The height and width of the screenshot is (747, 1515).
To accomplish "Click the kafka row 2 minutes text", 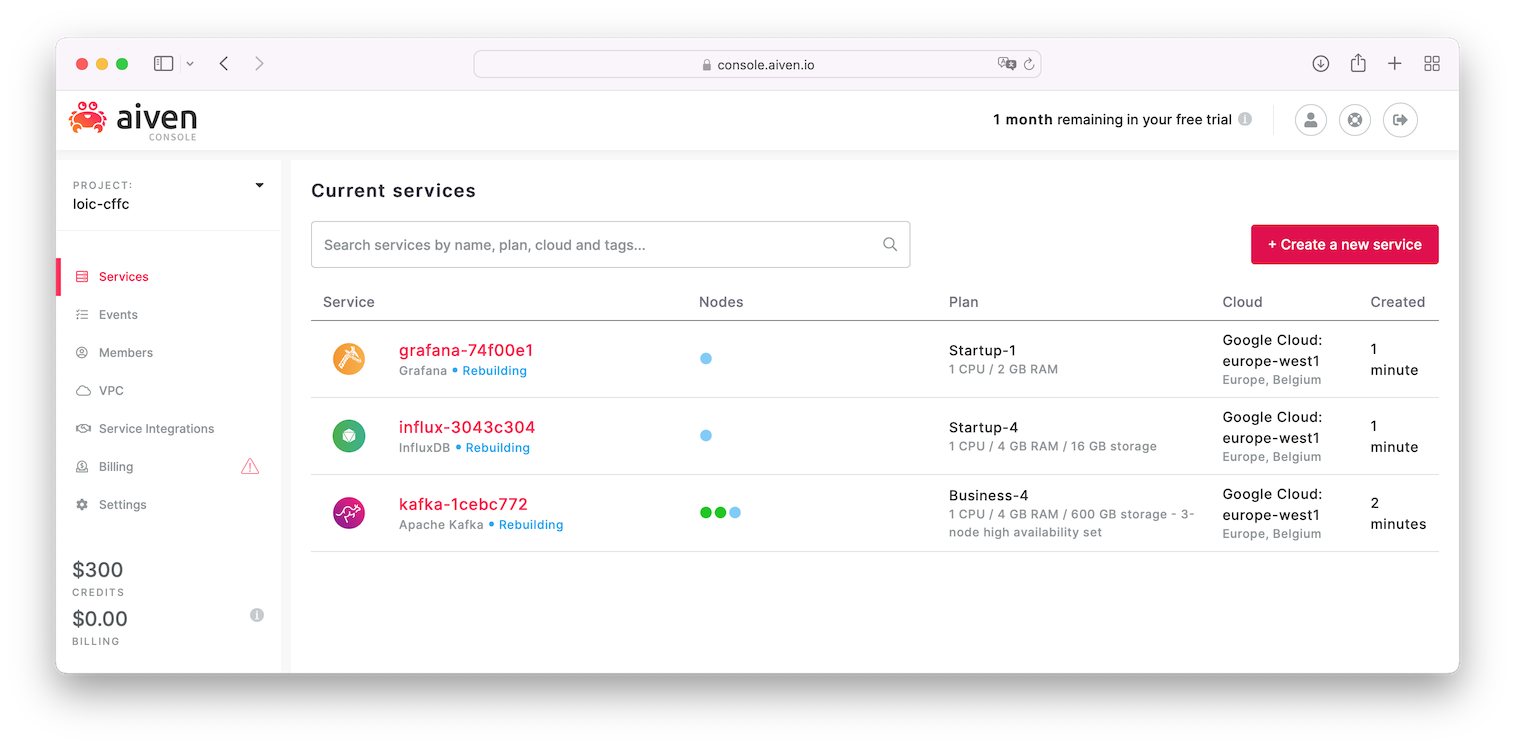I will point(1398,513).
